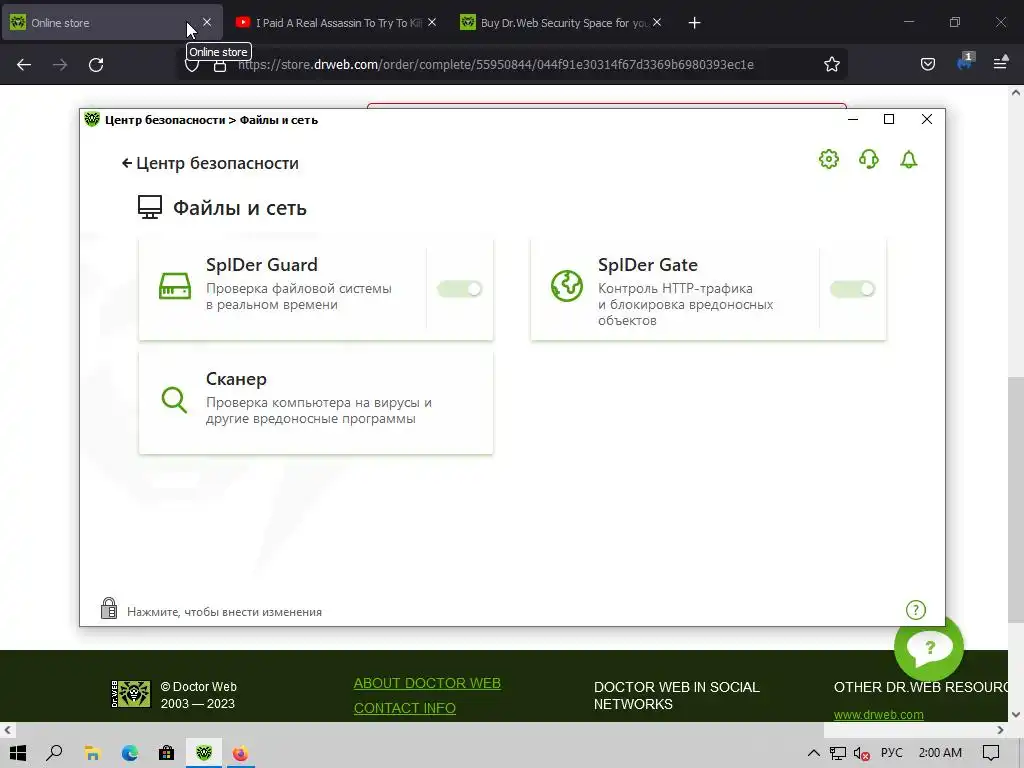Show hidden tray icons chevron
Screen dimensions: 1024x768
[814, 753]
